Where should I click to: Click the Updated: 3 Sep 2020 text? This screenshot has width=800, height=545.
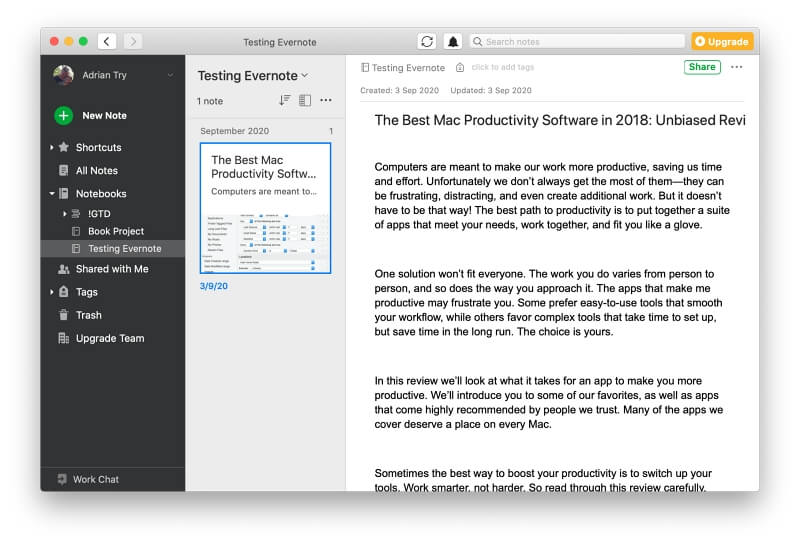491,90
